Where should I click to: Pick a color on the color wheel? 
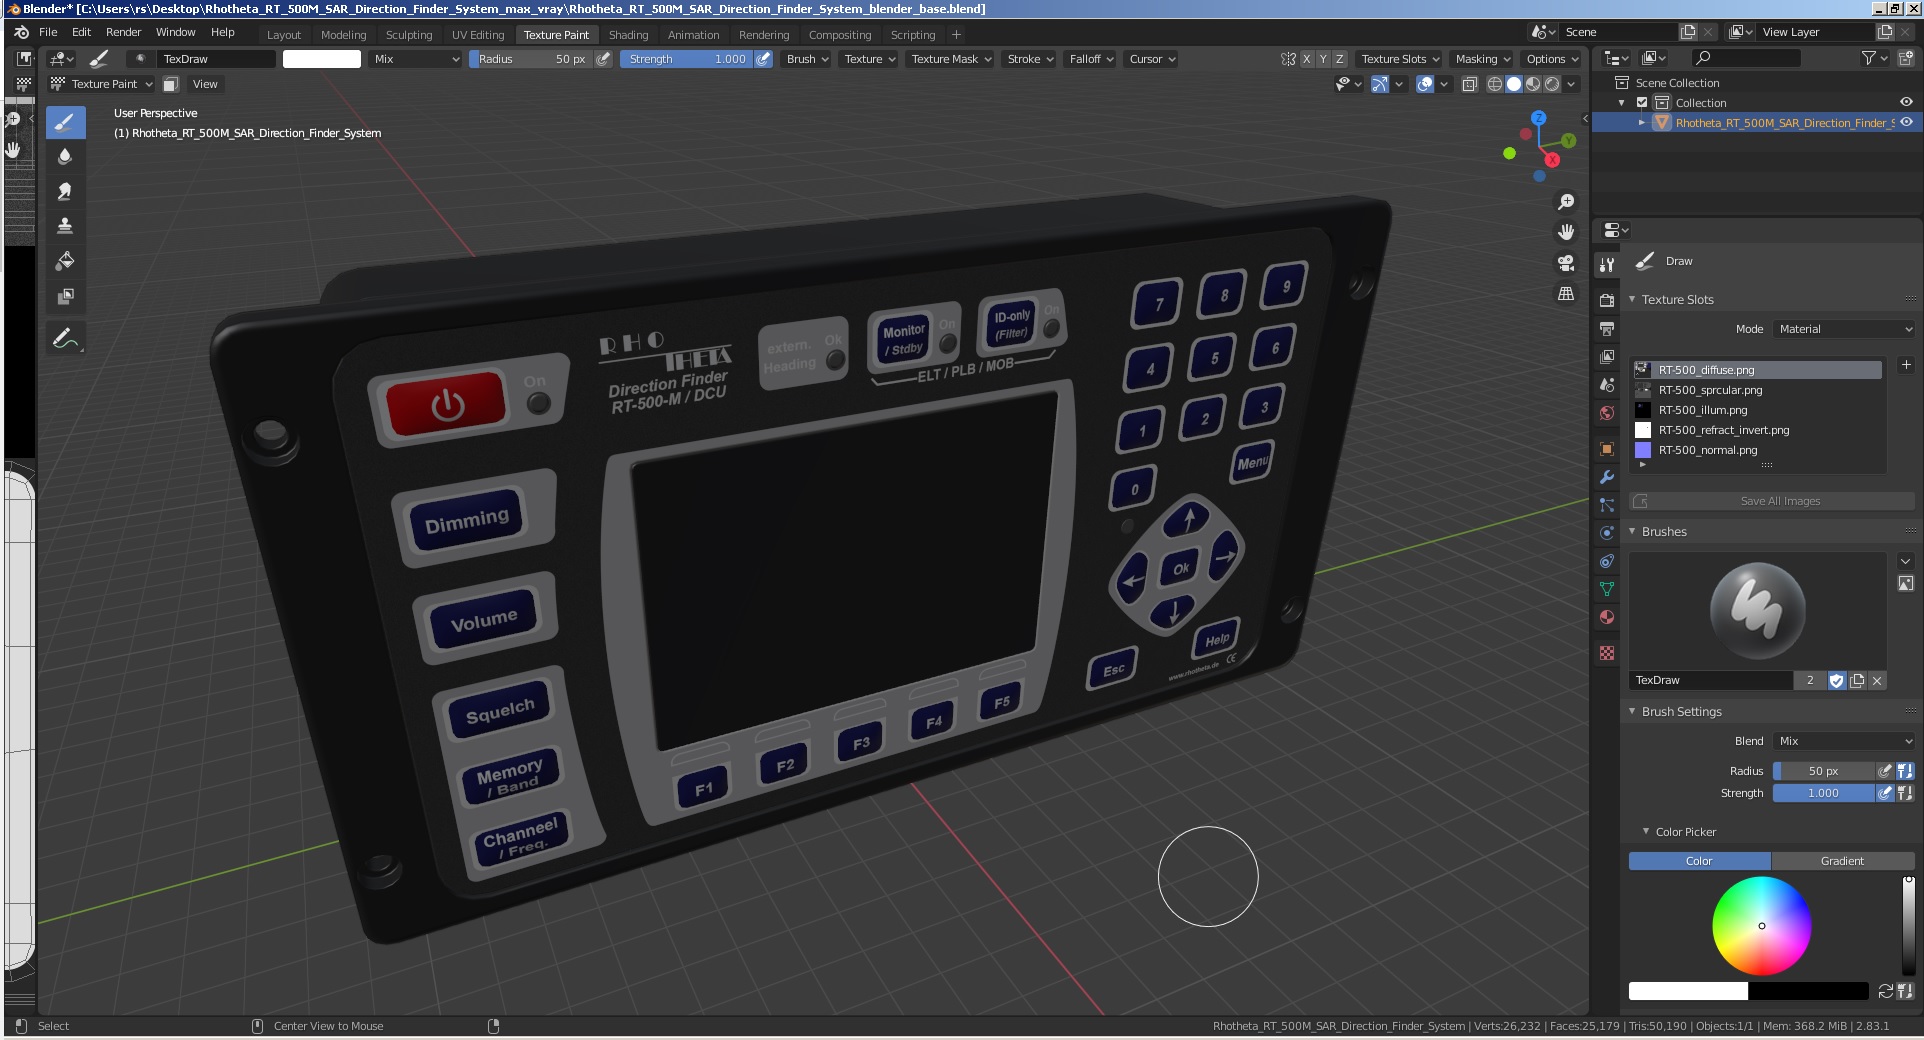pyautogui.click(x=1761, y=926)
